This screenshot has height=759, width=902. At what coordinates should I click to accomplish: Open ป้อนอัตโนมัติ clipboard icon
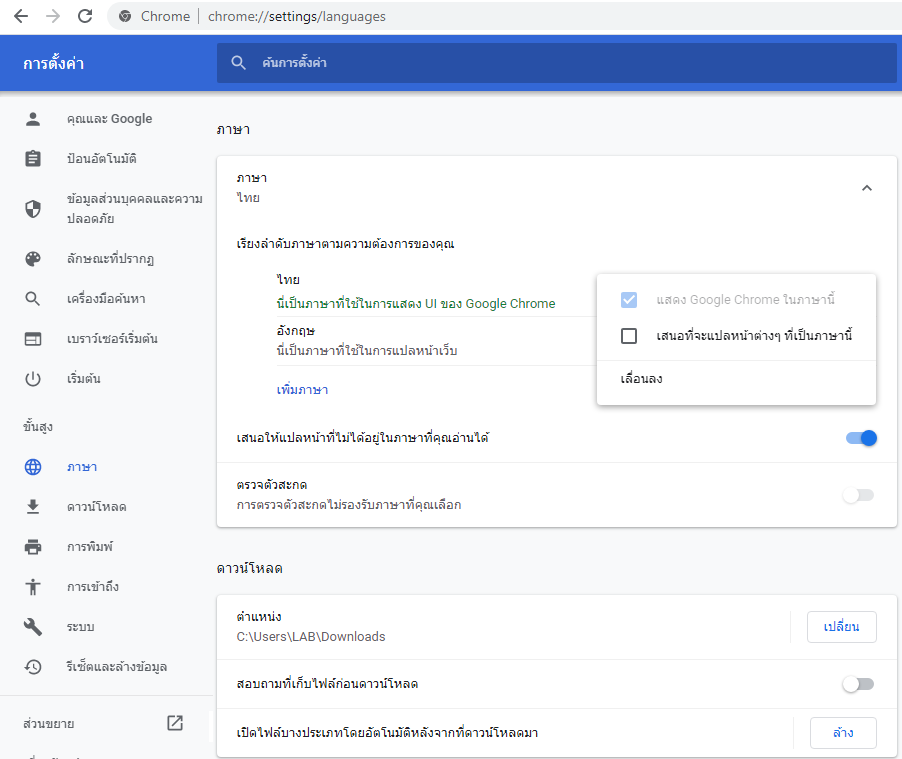pyautogui.click(x=33, y=159)
